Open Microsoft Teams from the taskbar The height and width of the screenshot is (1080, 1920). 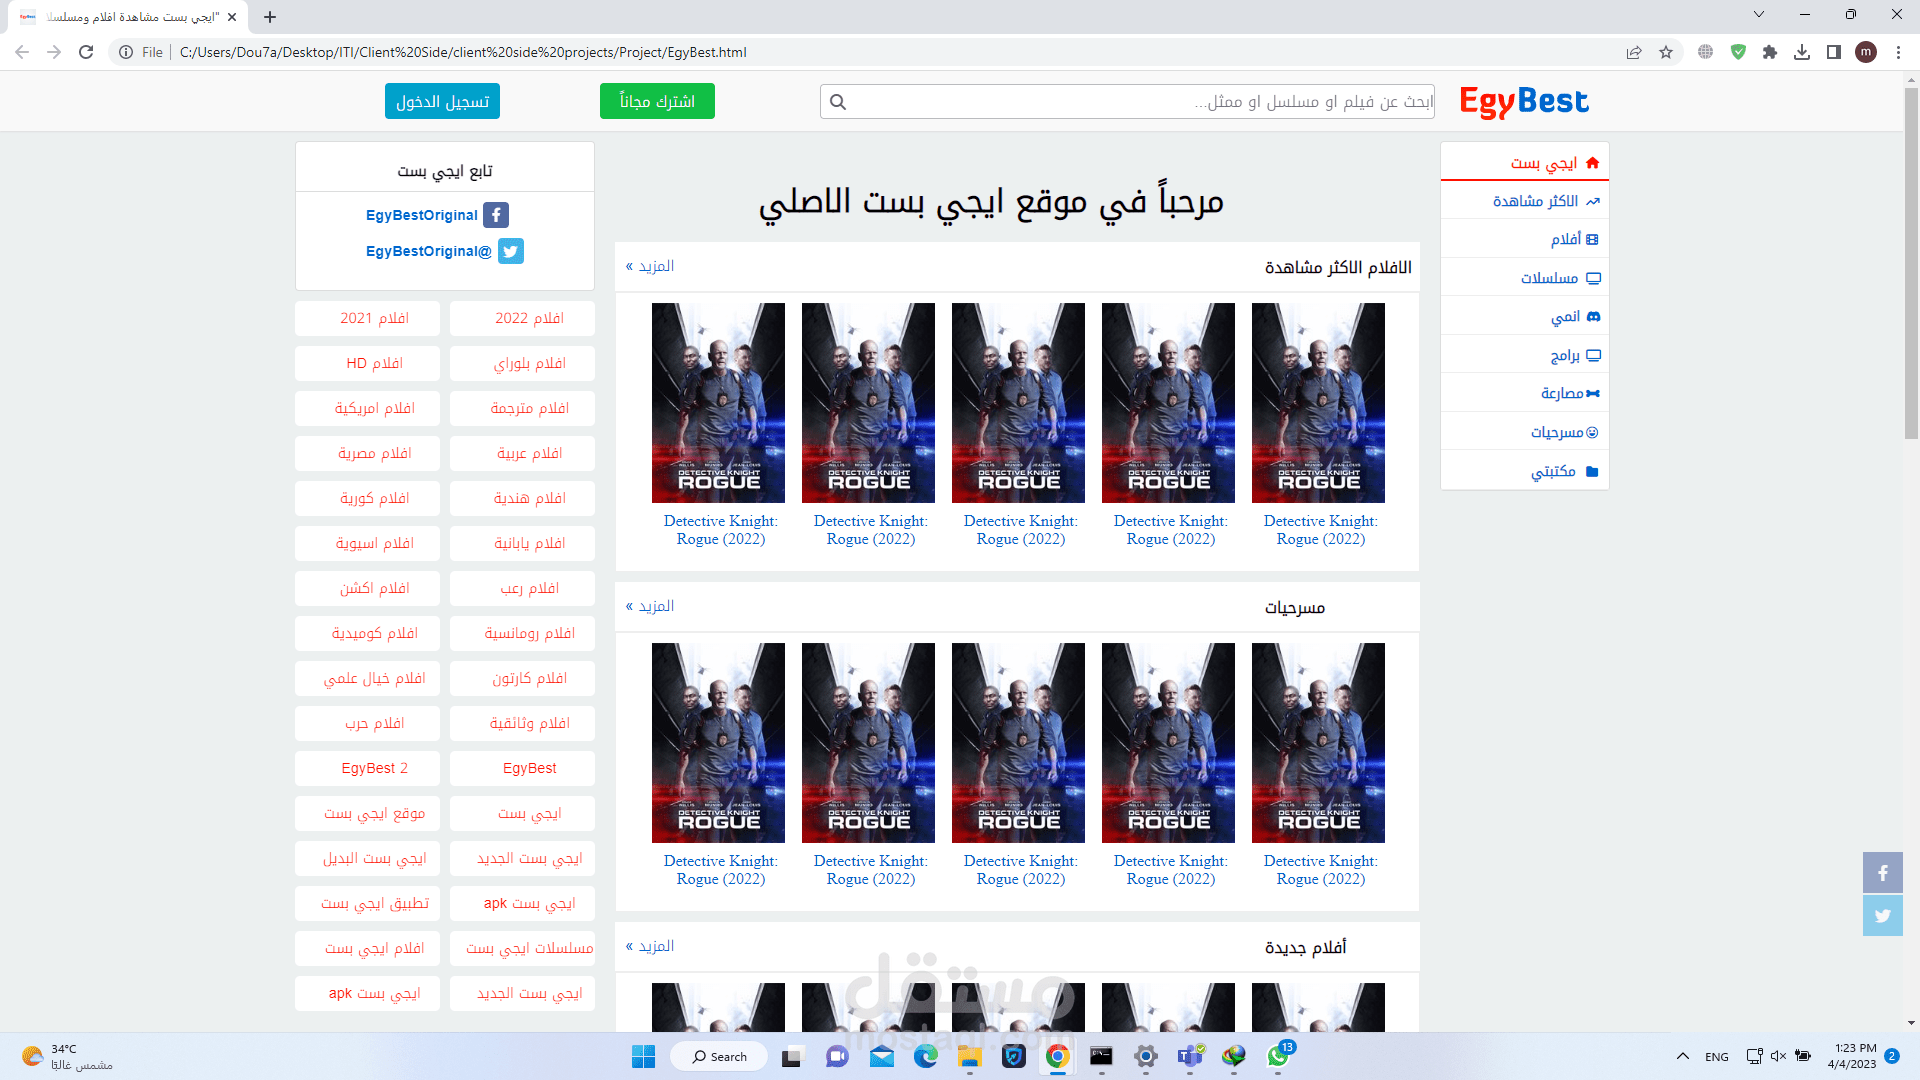tap(1190, 1056)
